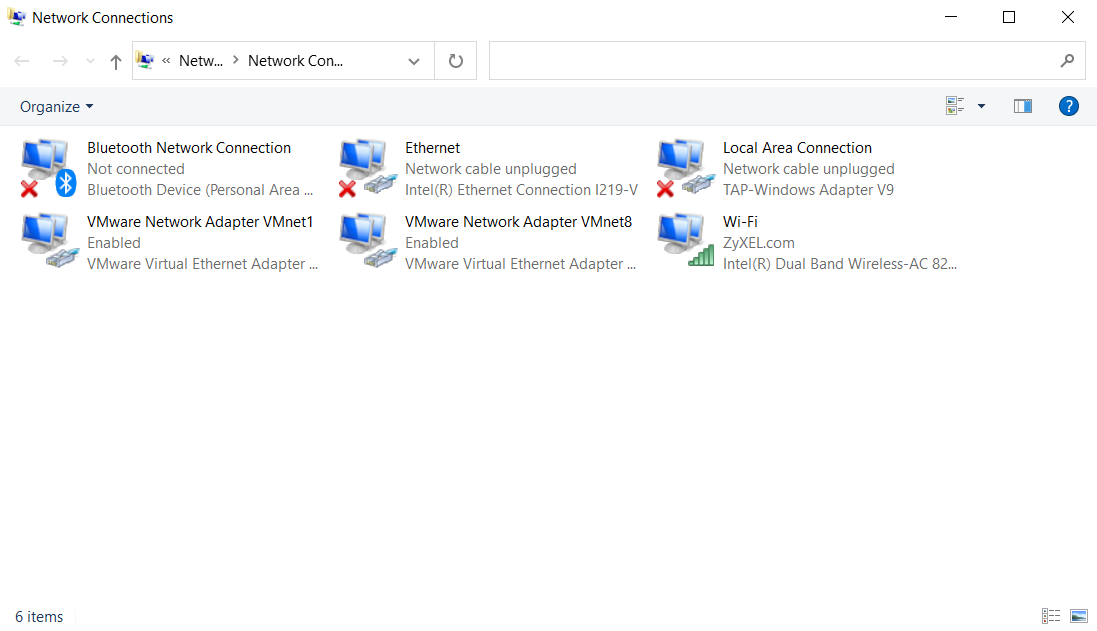Click the 'VMware Network Adapter VMnet1' name

pos(200,222)
